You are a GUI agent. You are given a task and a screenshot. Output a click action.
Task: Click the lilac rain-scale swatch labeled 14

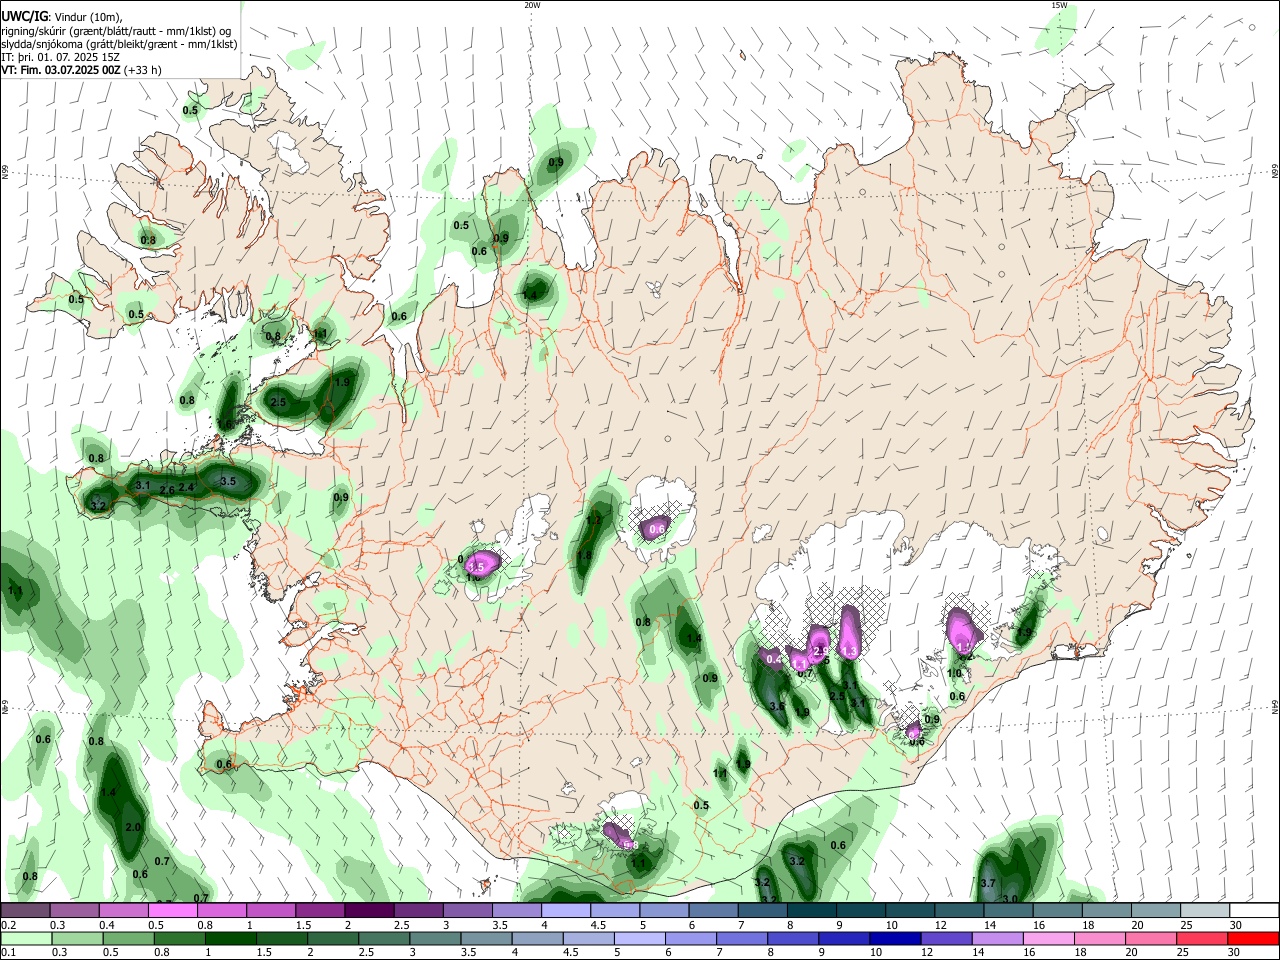point(998,938)
